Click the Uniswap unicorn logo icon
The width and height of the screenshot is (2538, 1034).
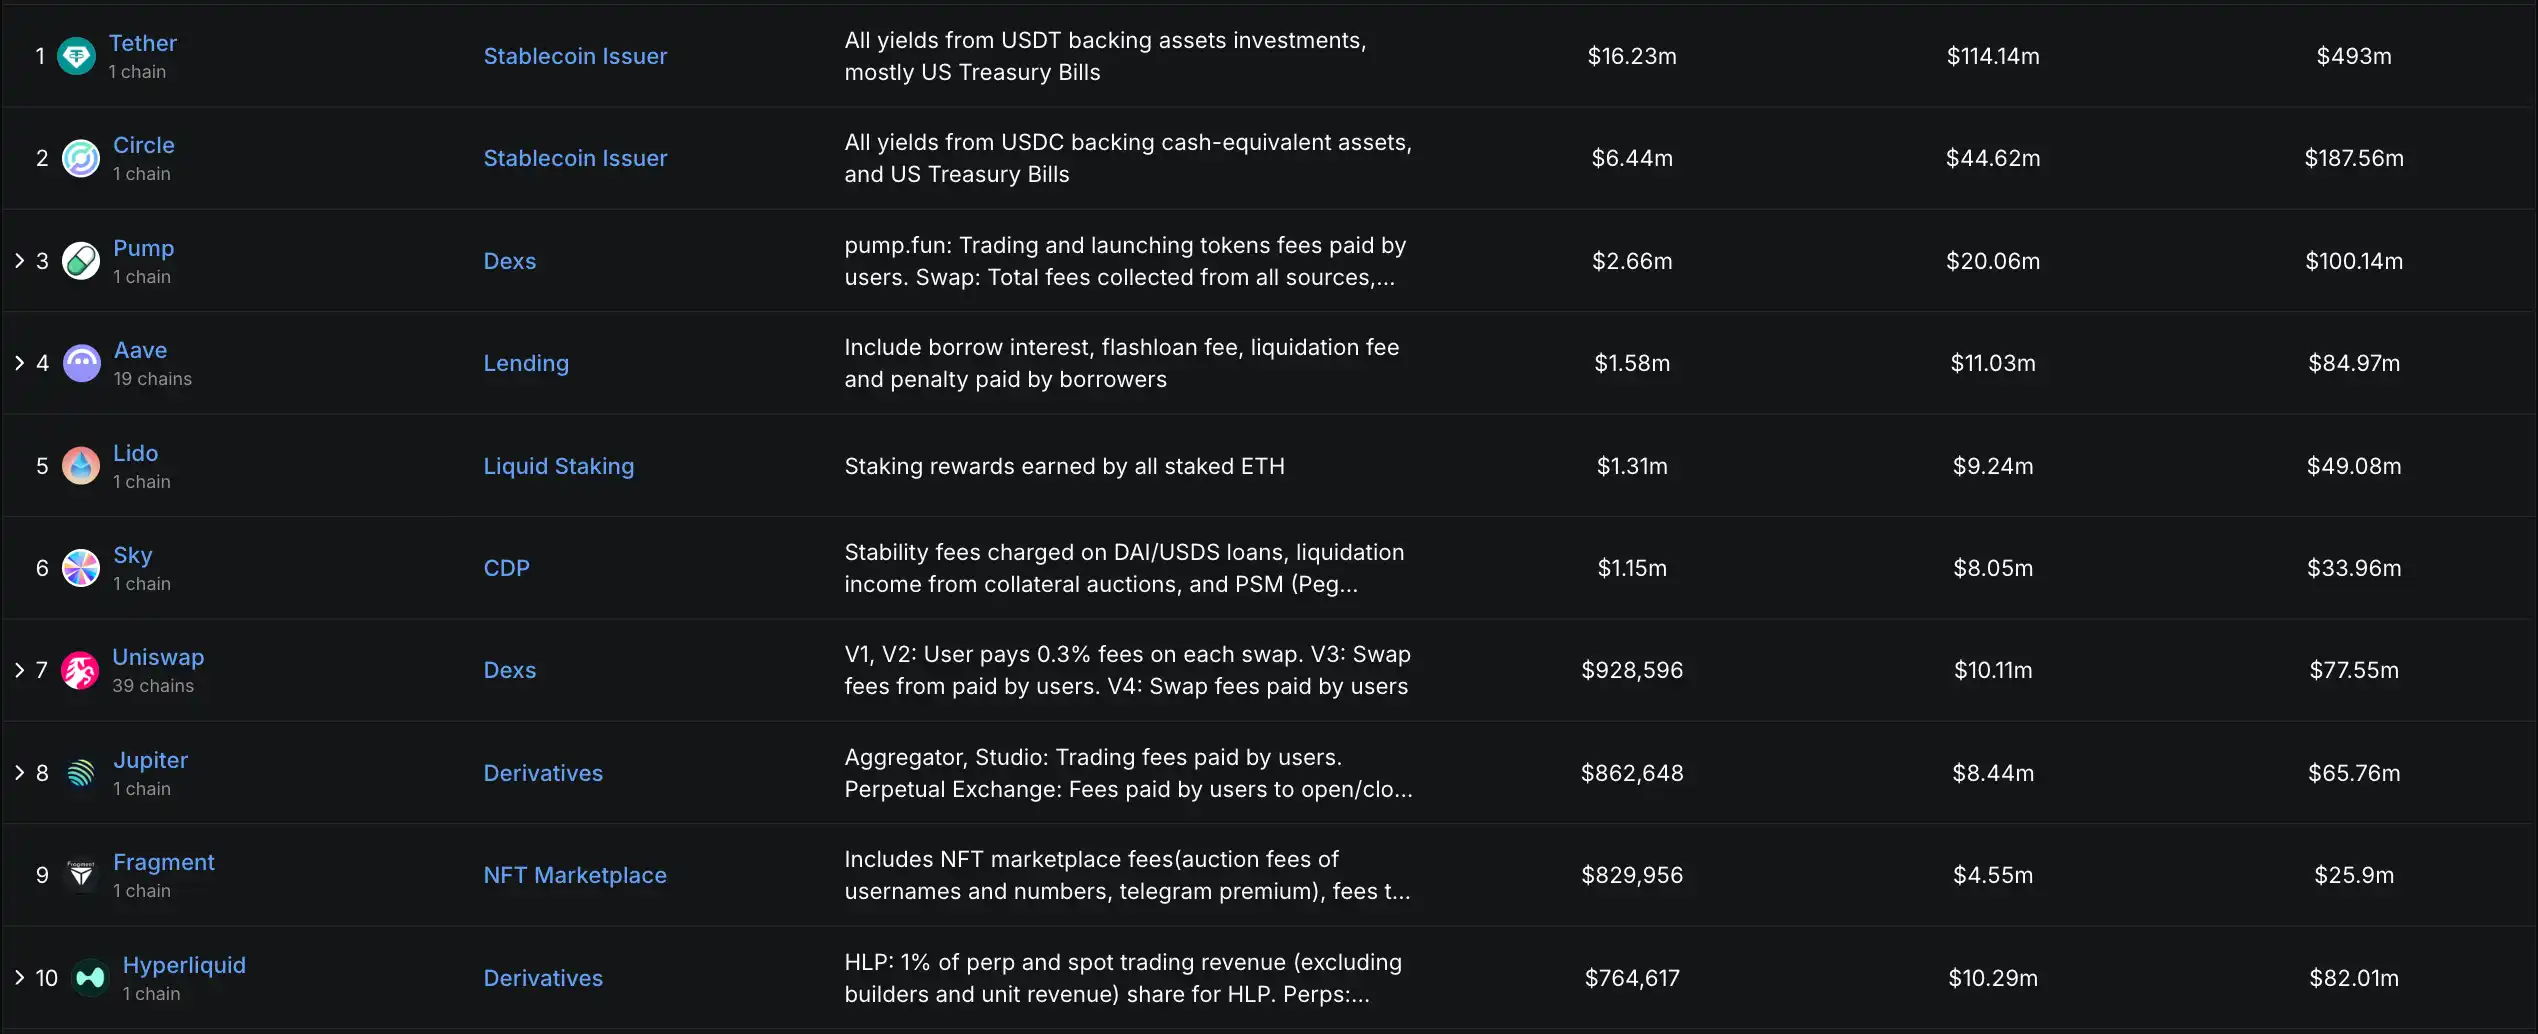pyautogui.click(x=80, y=670)
